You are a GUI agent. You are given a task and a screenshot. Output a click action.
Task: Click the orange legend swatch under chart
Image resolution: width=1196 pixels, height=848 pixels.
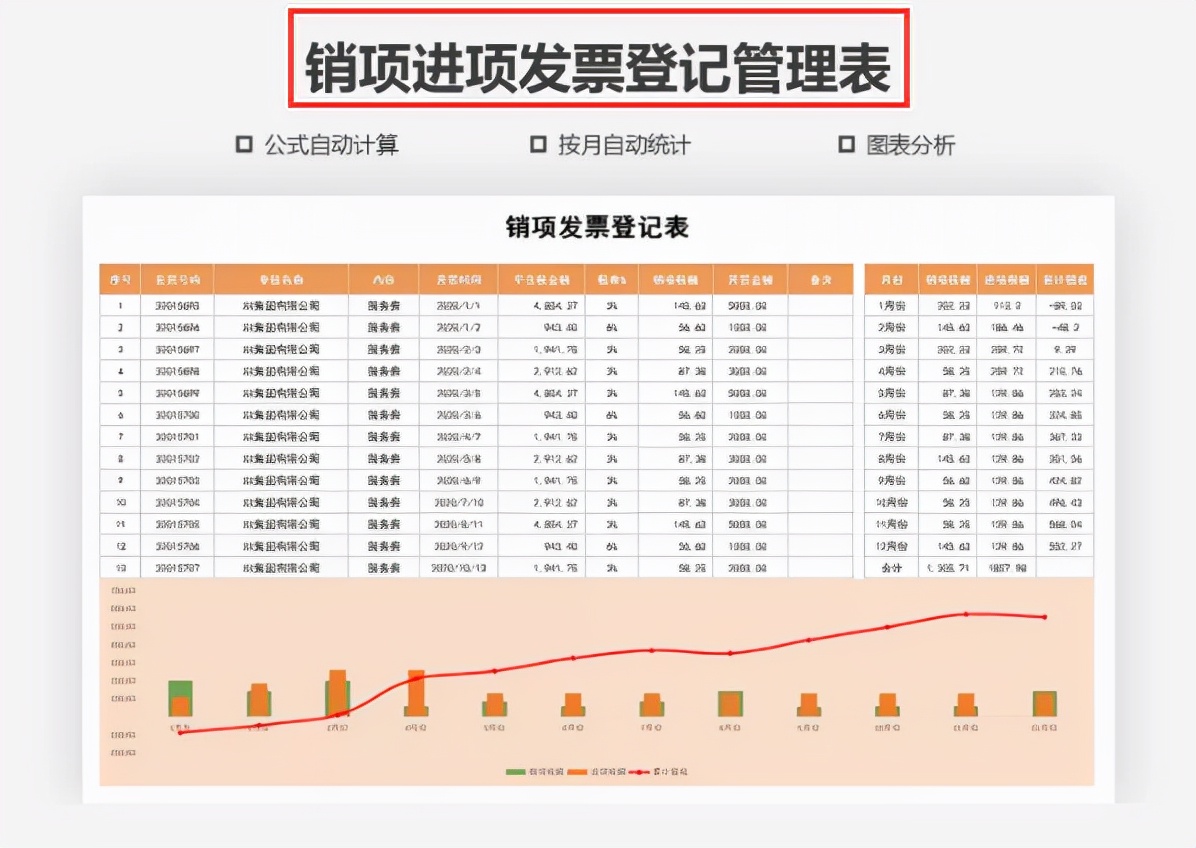577,772
